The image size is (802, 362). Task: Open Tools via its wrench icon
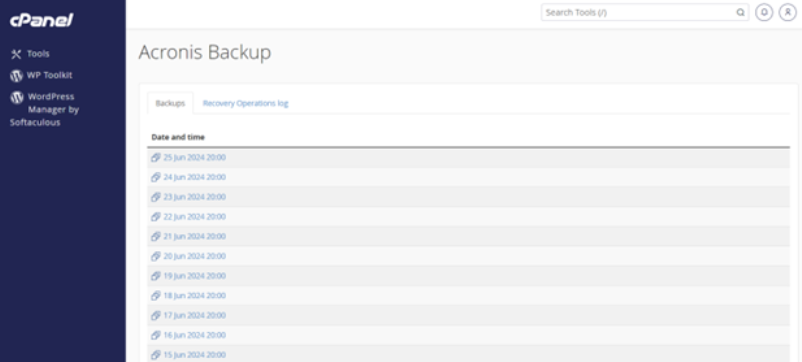[x=16, y=54]
